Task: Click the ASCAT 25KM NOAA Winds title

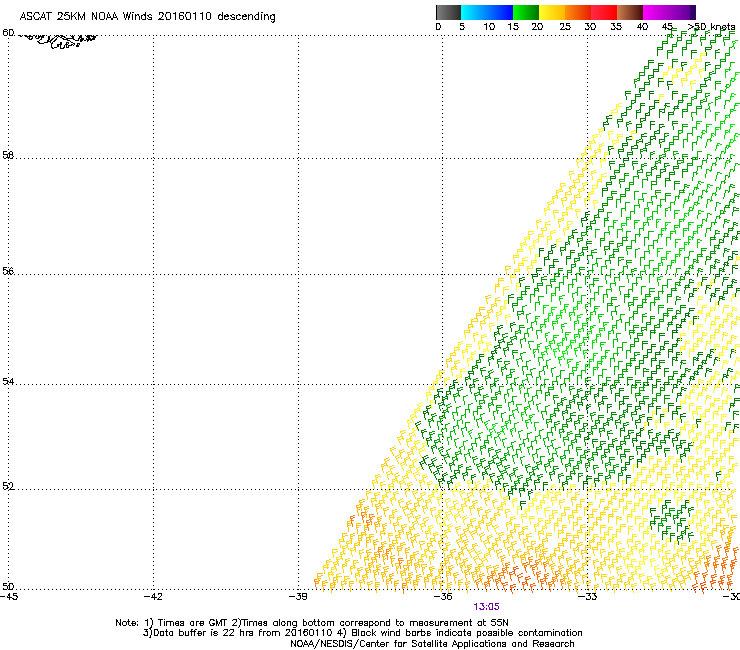Action: [x=147, y=16]
